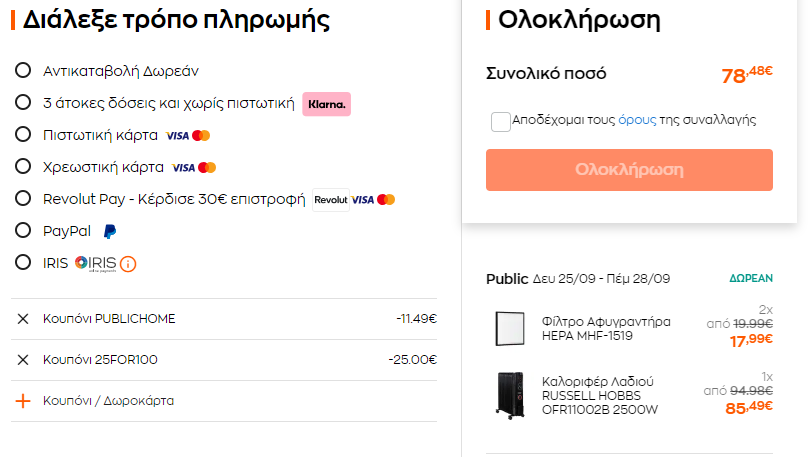812x457 pixels.
Task: Choose PayPal as payment method
Action: tap(23, 231)
